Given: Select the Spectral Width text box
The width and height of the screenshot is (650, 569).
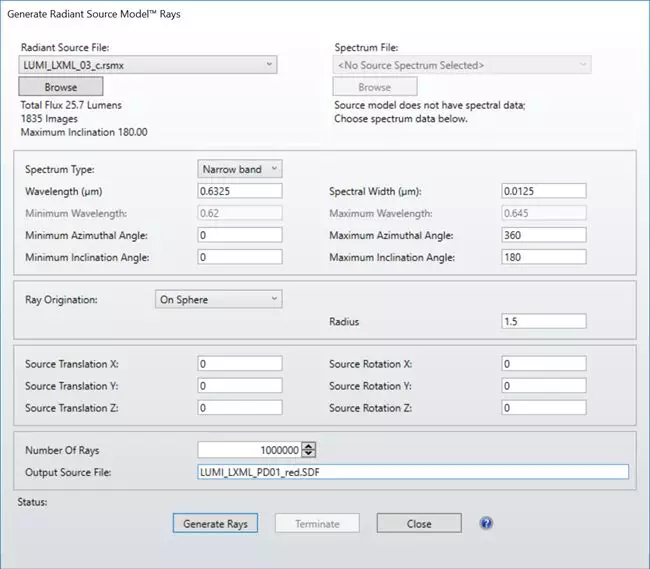Looking at the screenshot, I should coord(543,191).
